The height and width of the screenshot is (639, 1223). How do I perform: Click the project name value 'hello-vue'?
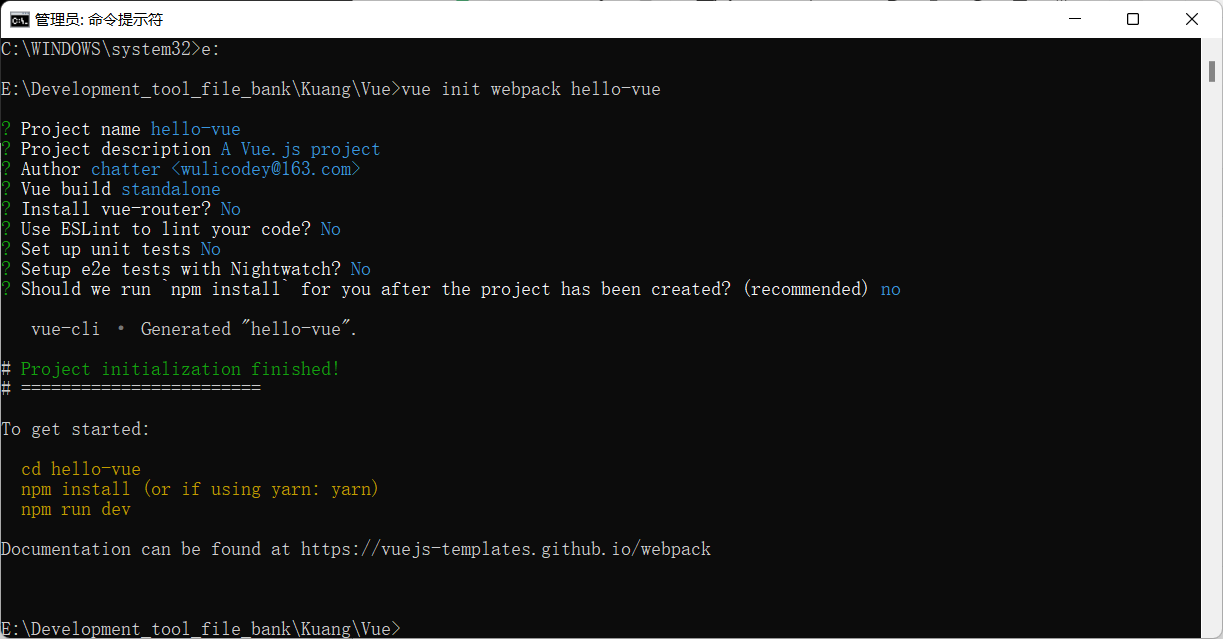(196, 129)
